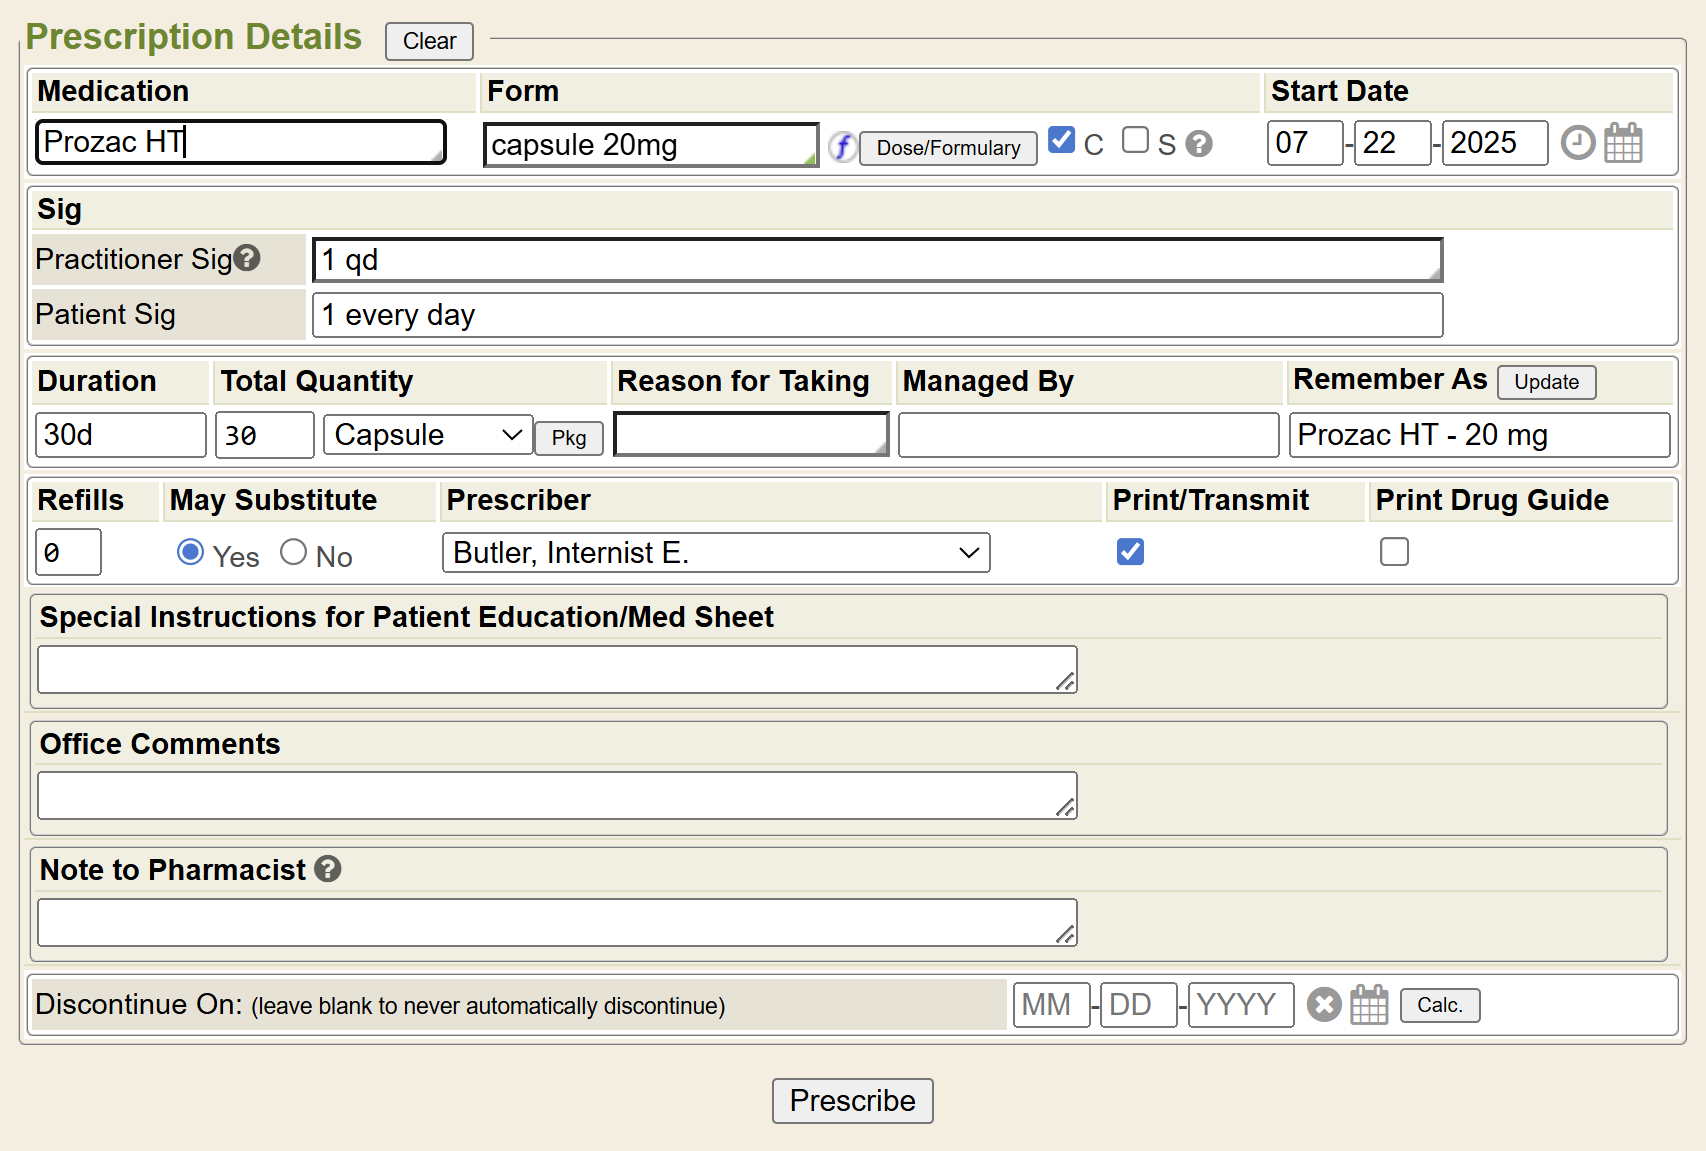Click the Note to Pharmacist help icon
The height and width of the screenshot is (1151, 1706).
click(328, 869)
